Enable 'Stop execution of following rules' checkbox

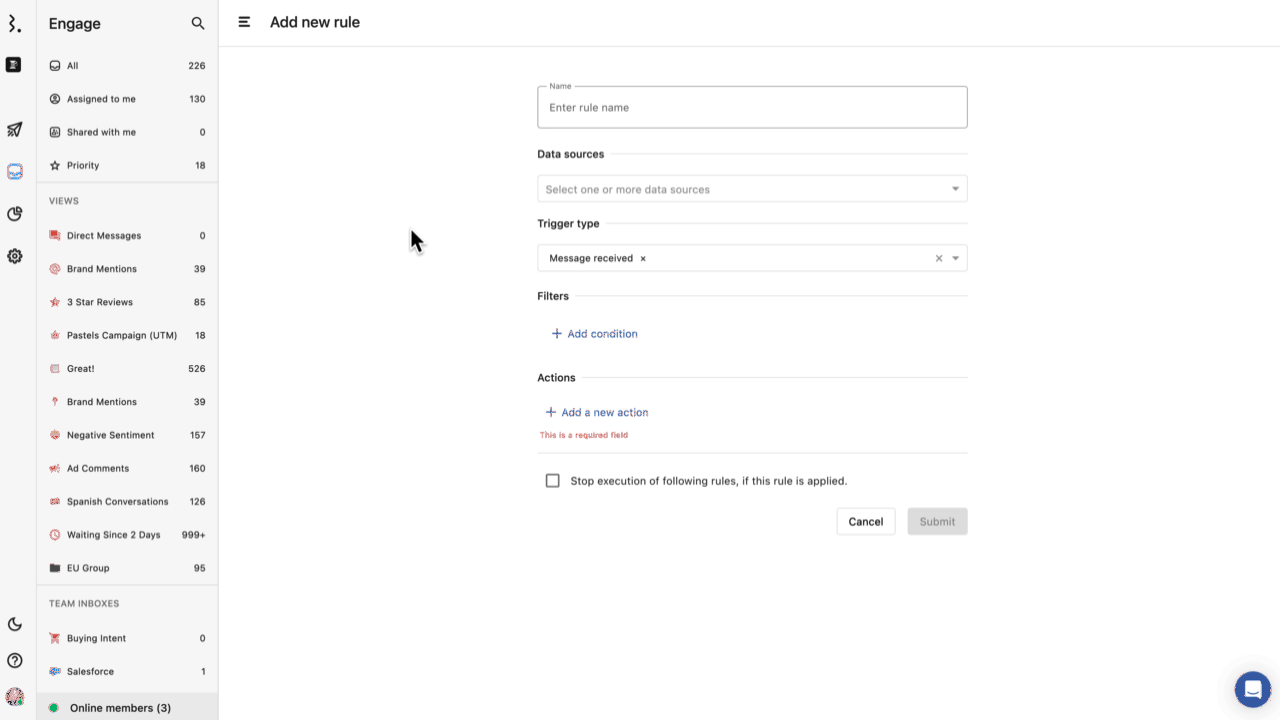coord(552,480)
